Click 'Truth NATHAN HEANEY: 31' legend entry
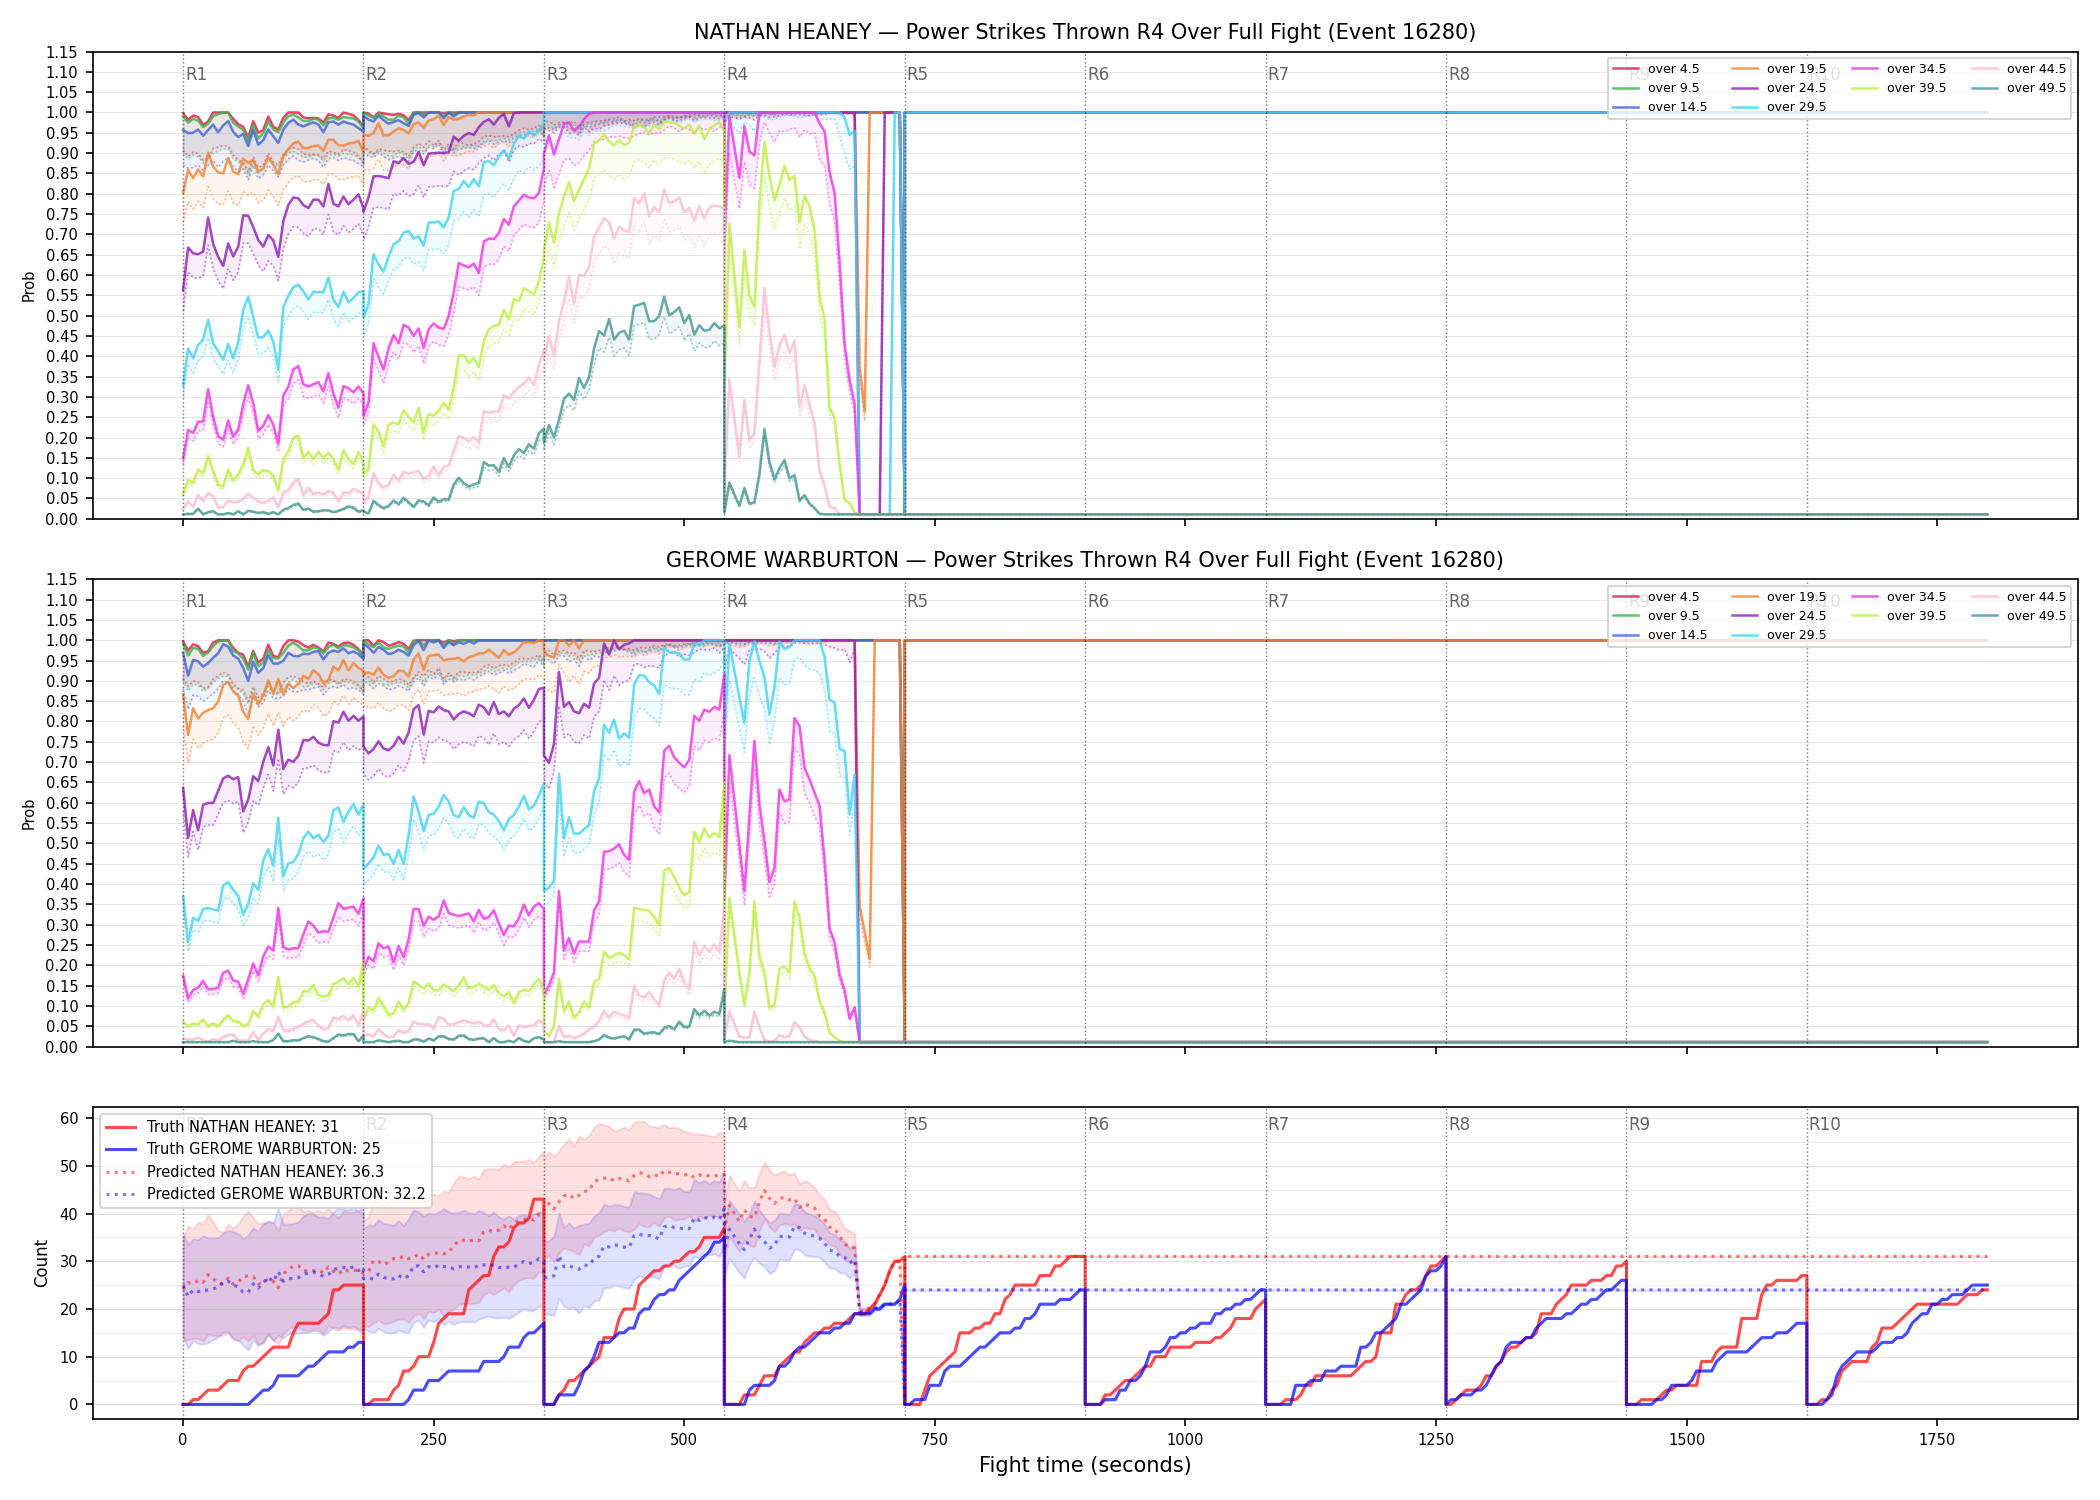Screen dimensions: 2100x1500 tap(222, 1127)
